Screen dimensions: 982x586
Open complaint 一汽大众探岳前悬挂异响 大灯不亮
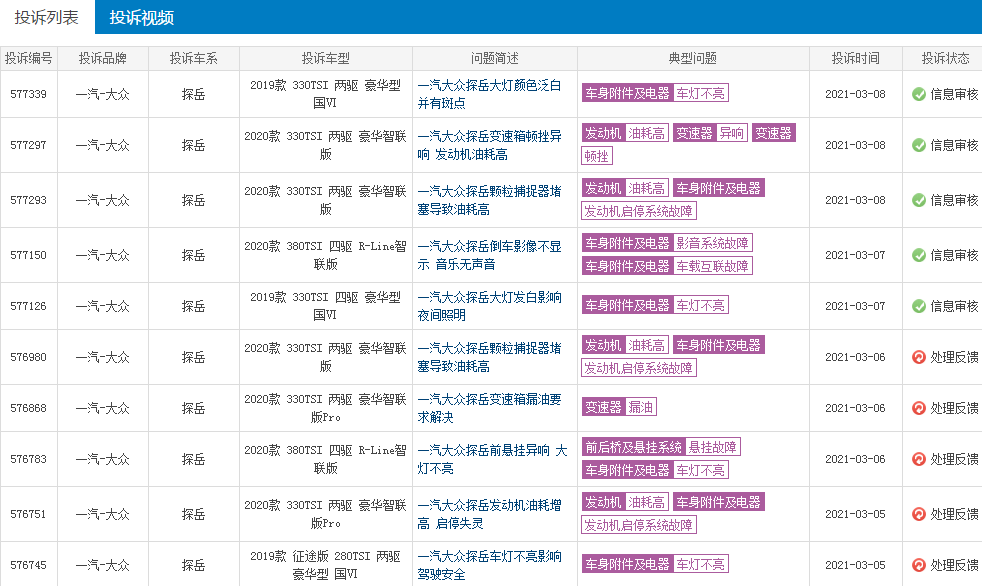(x=492, y=460)
